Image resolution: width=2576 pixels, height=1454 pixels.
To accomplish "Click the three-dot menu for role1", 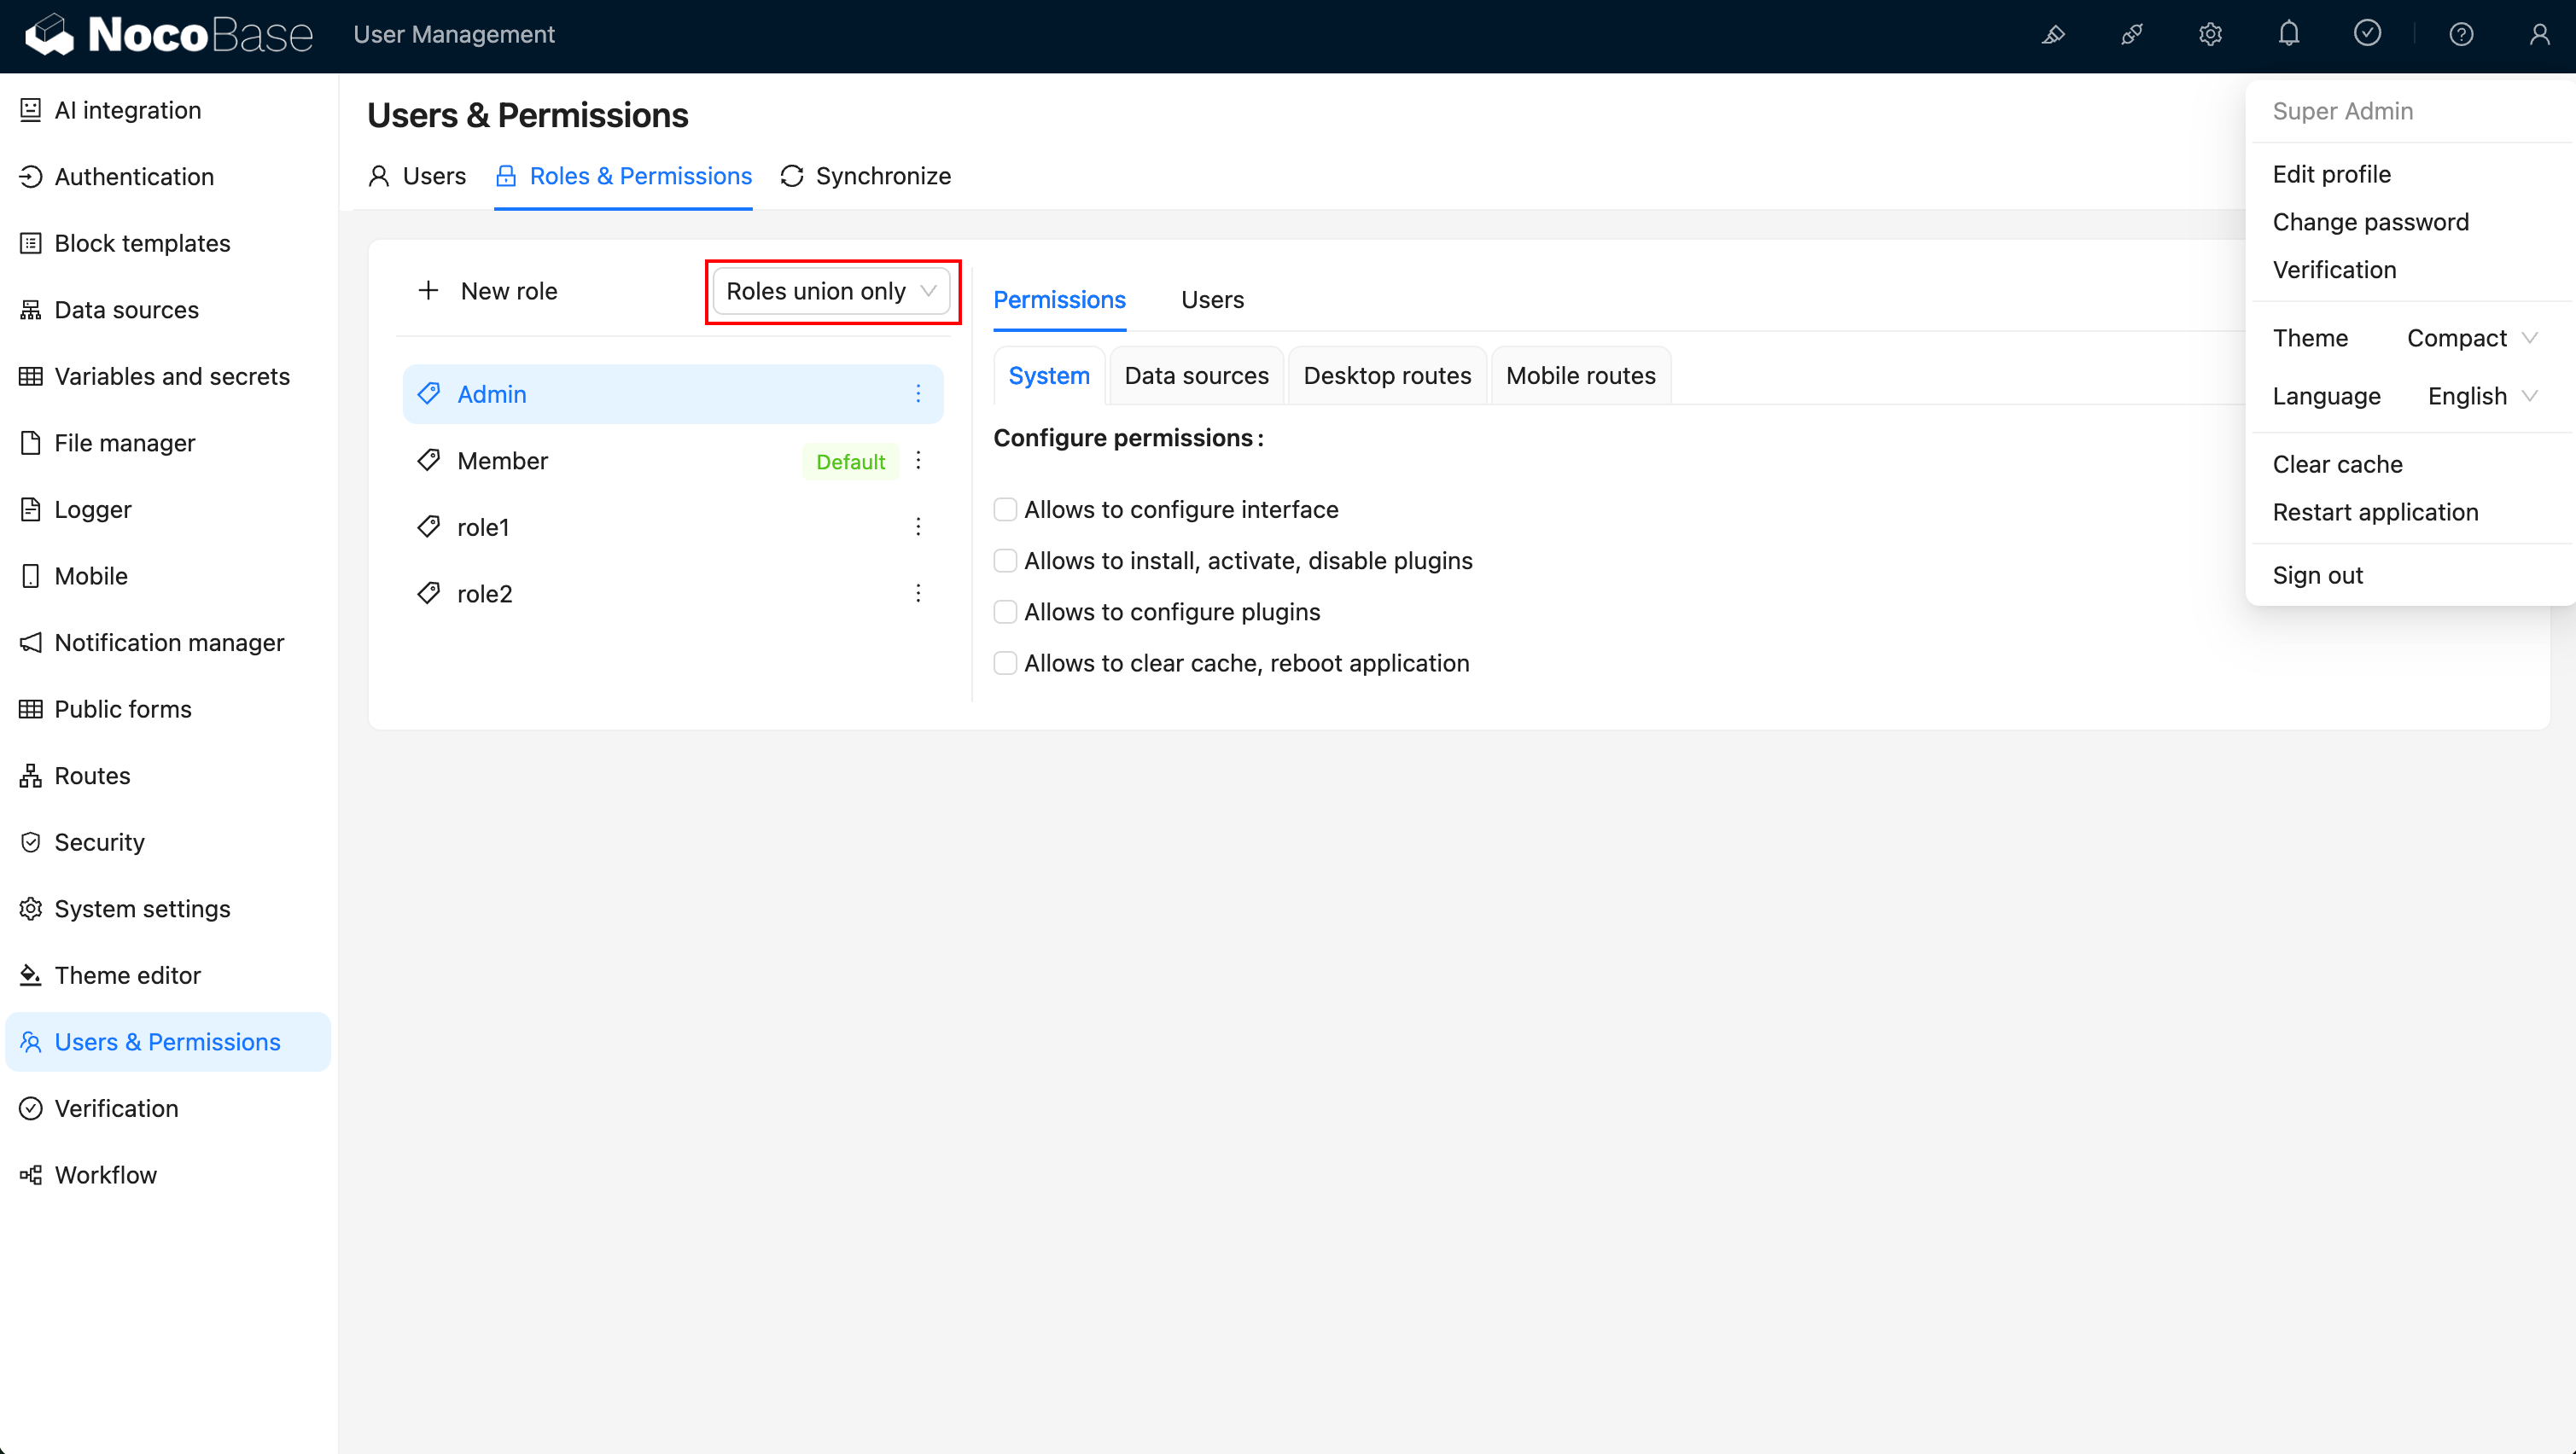I will [918, 527].
